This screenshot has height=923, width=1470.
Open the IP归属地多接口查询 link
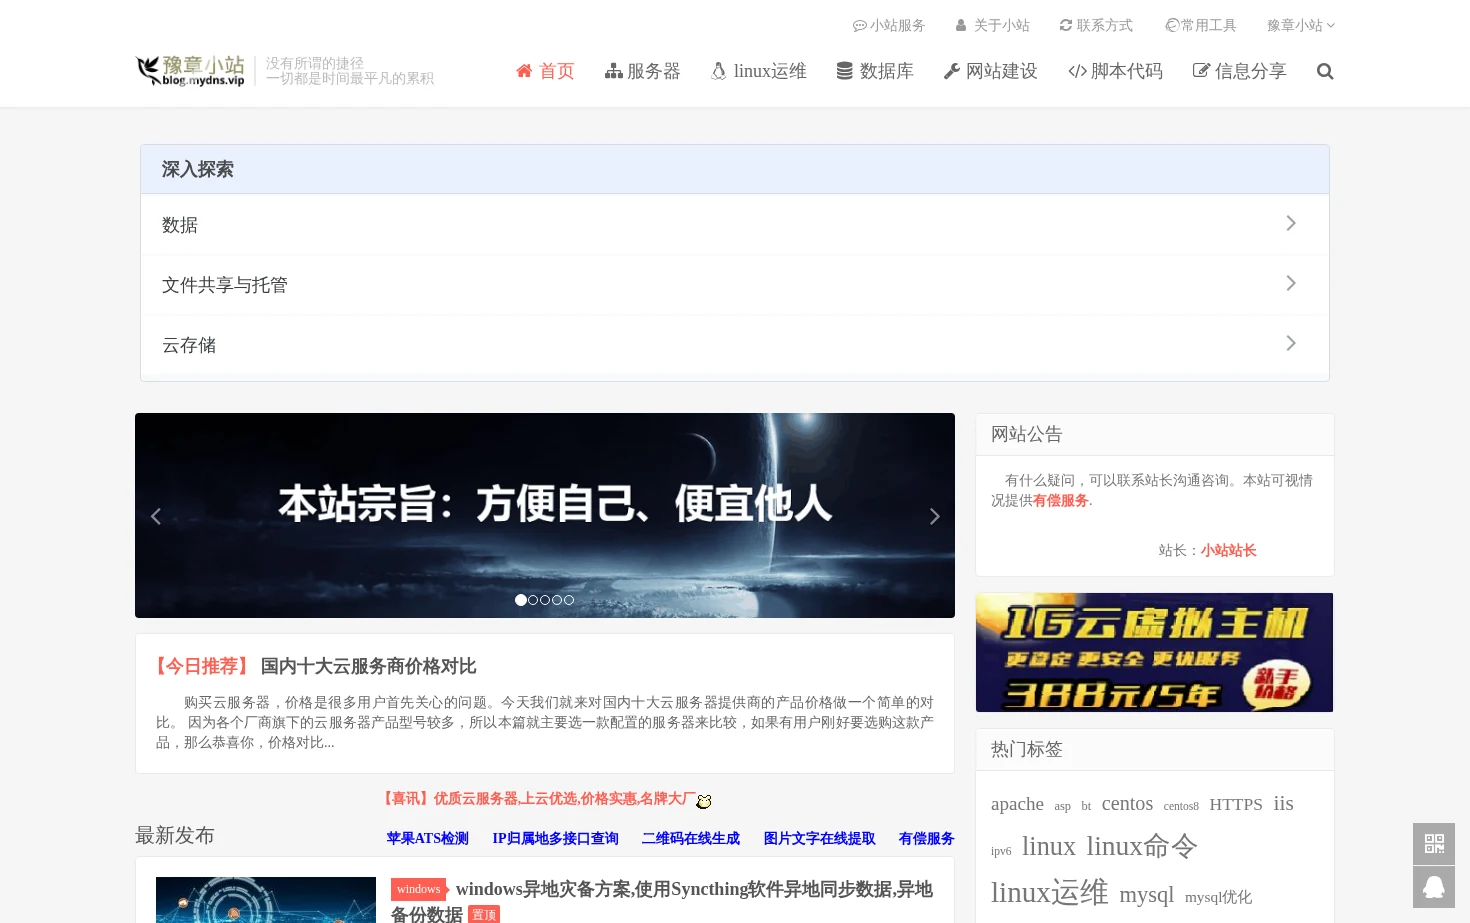click(556, 839)
